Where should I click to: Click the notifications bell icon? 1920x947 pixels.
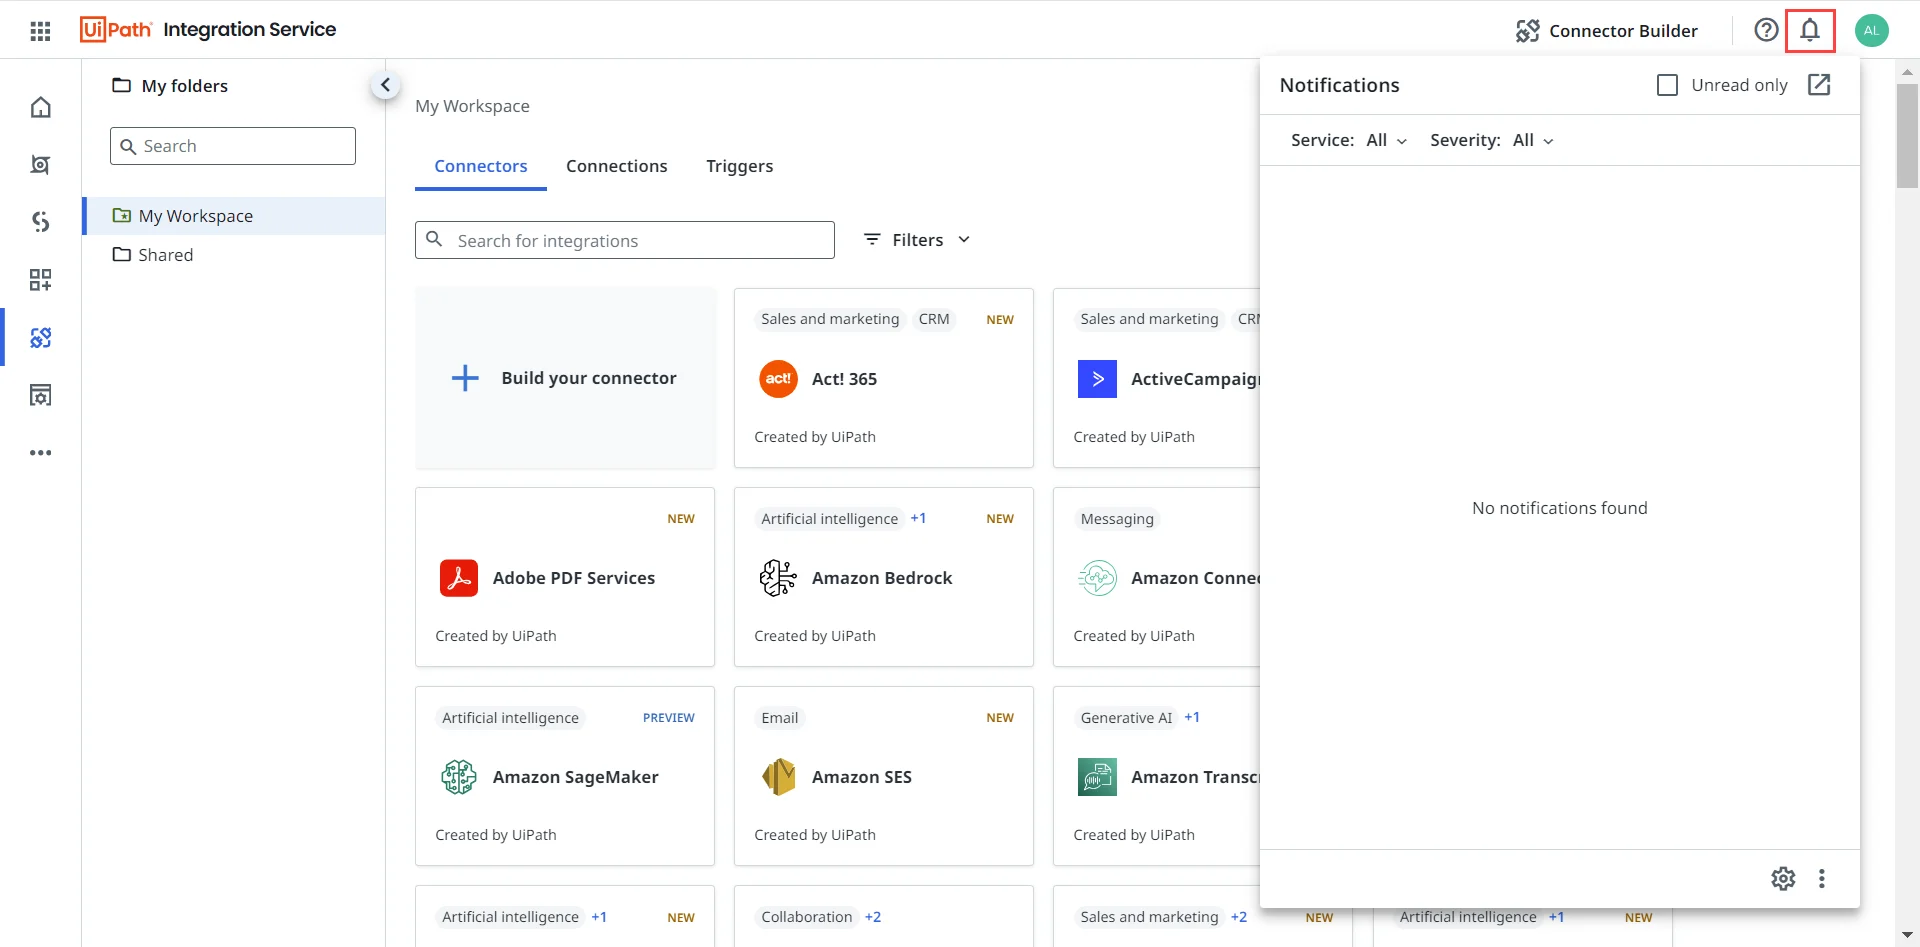[1809, 30]
